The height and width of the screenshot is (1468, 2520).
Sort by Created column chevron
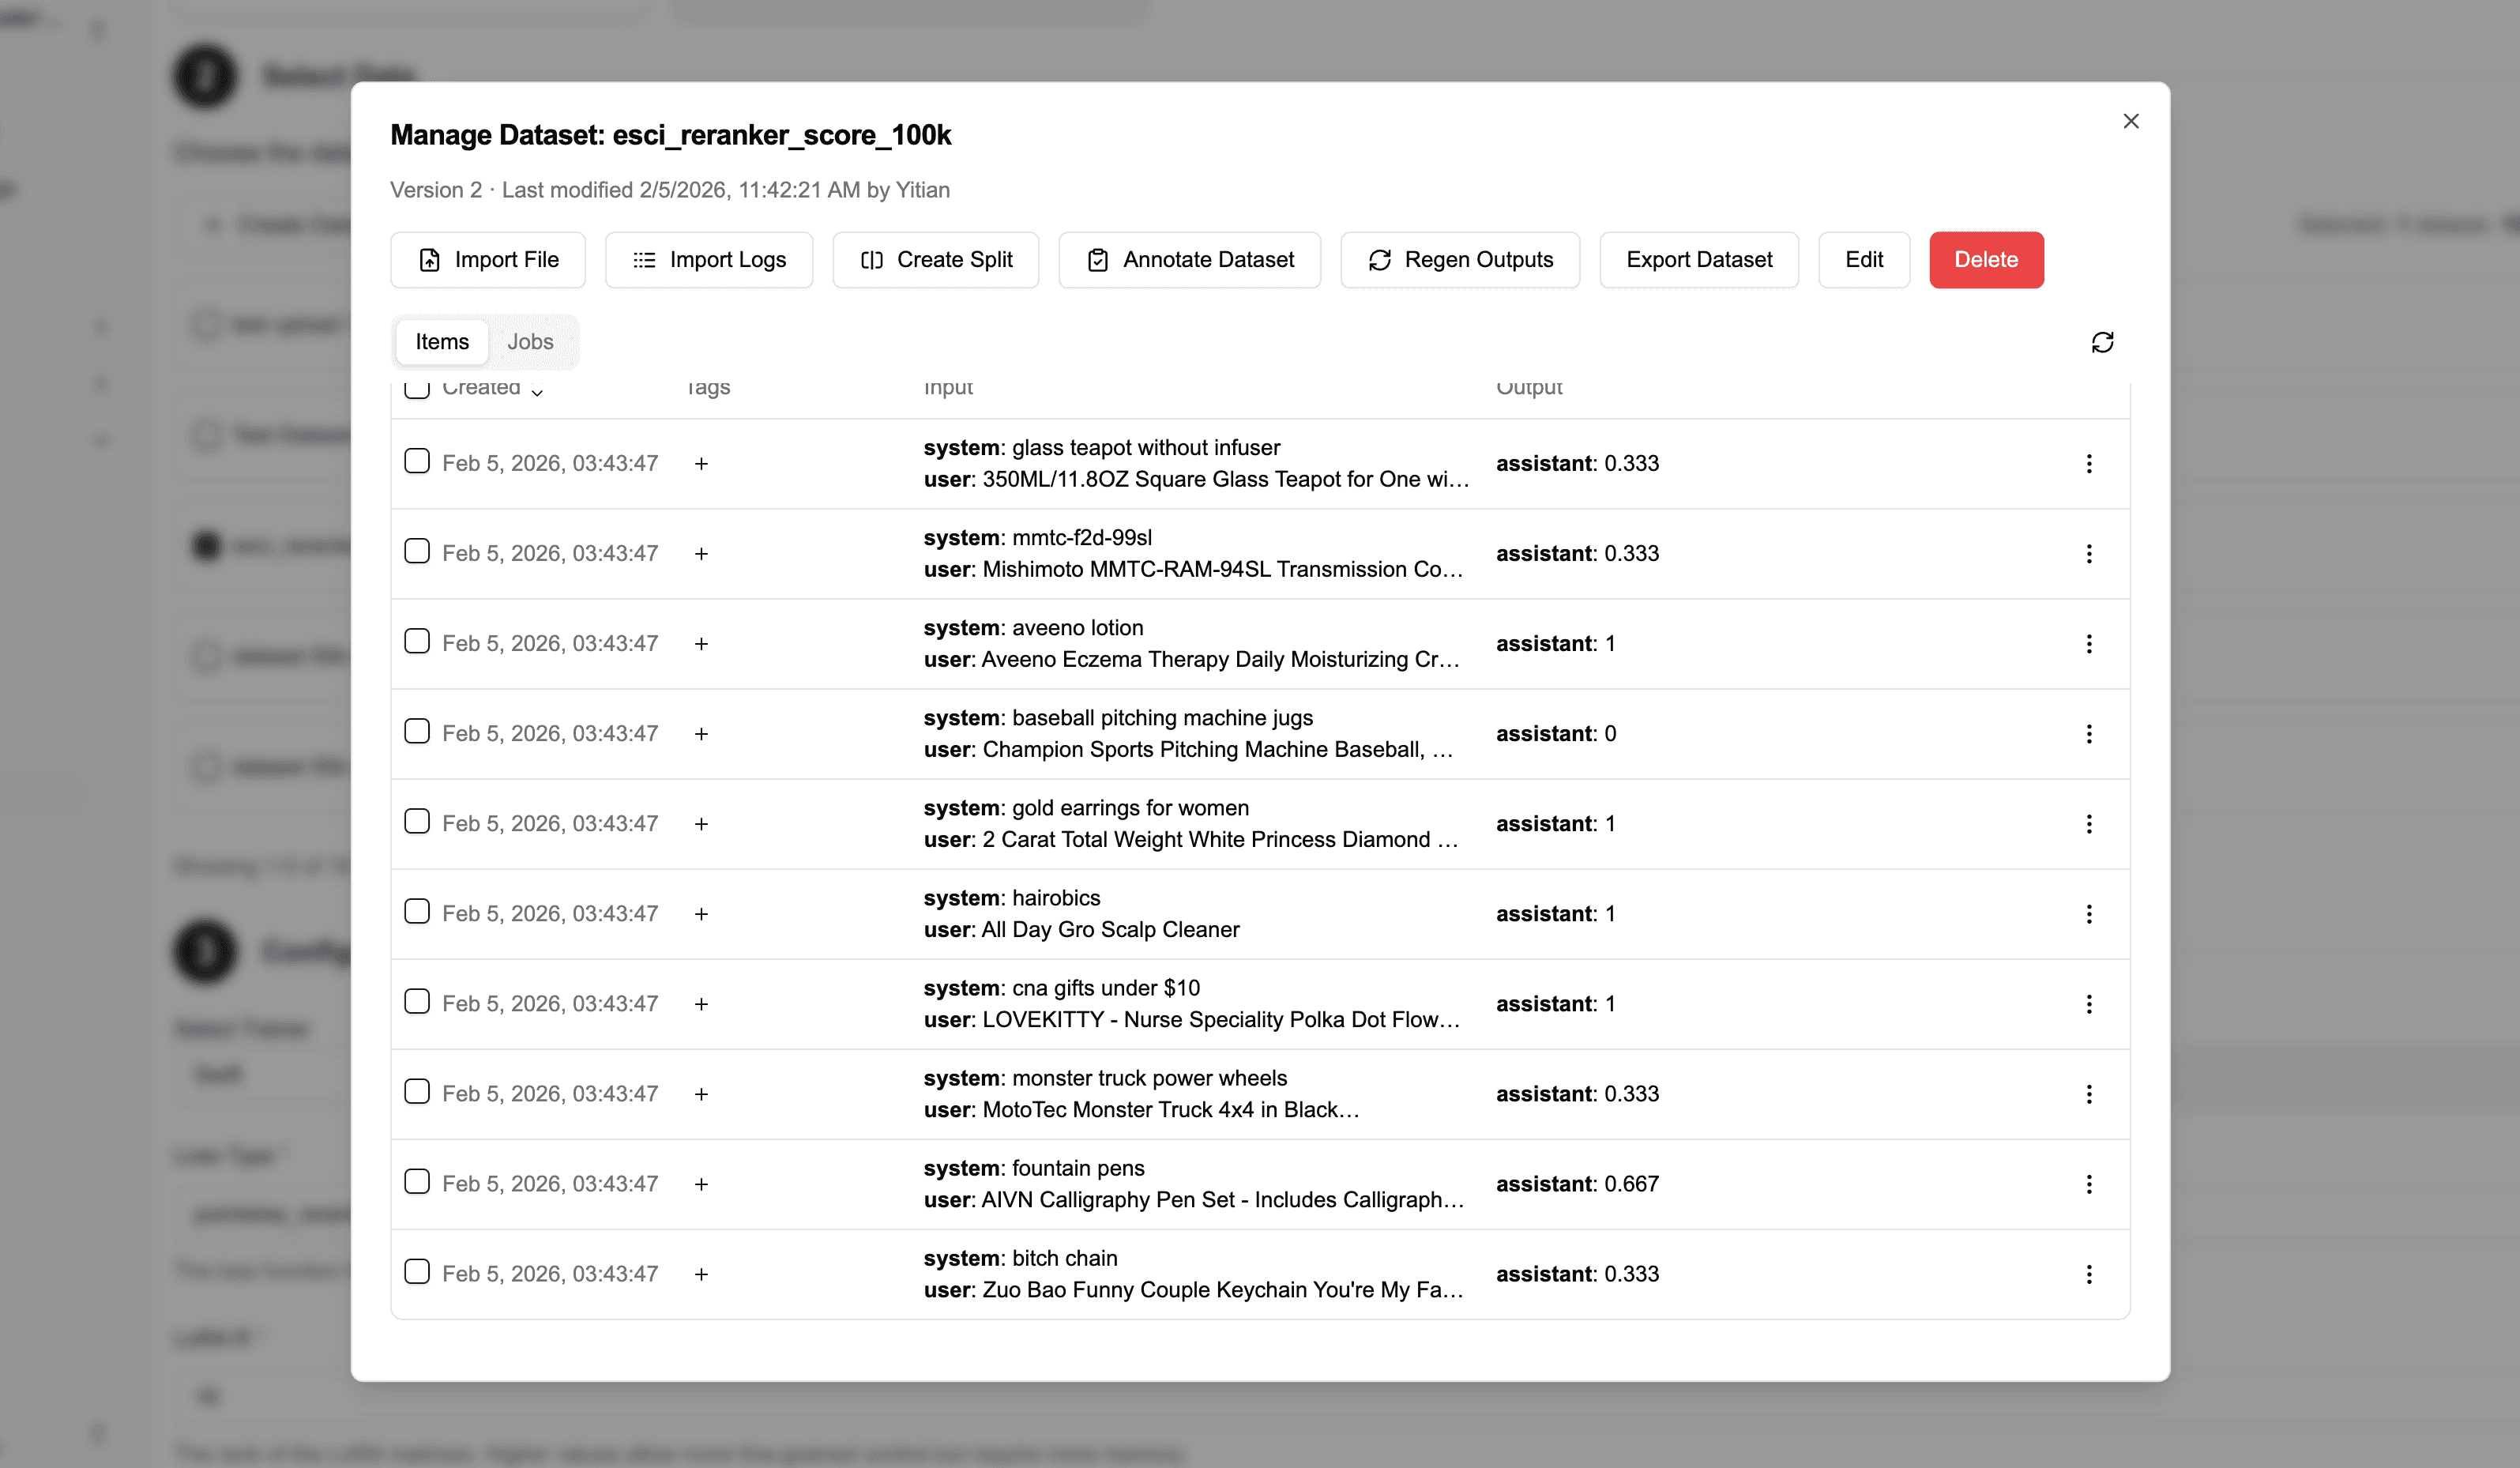click(x=537, y=391)
